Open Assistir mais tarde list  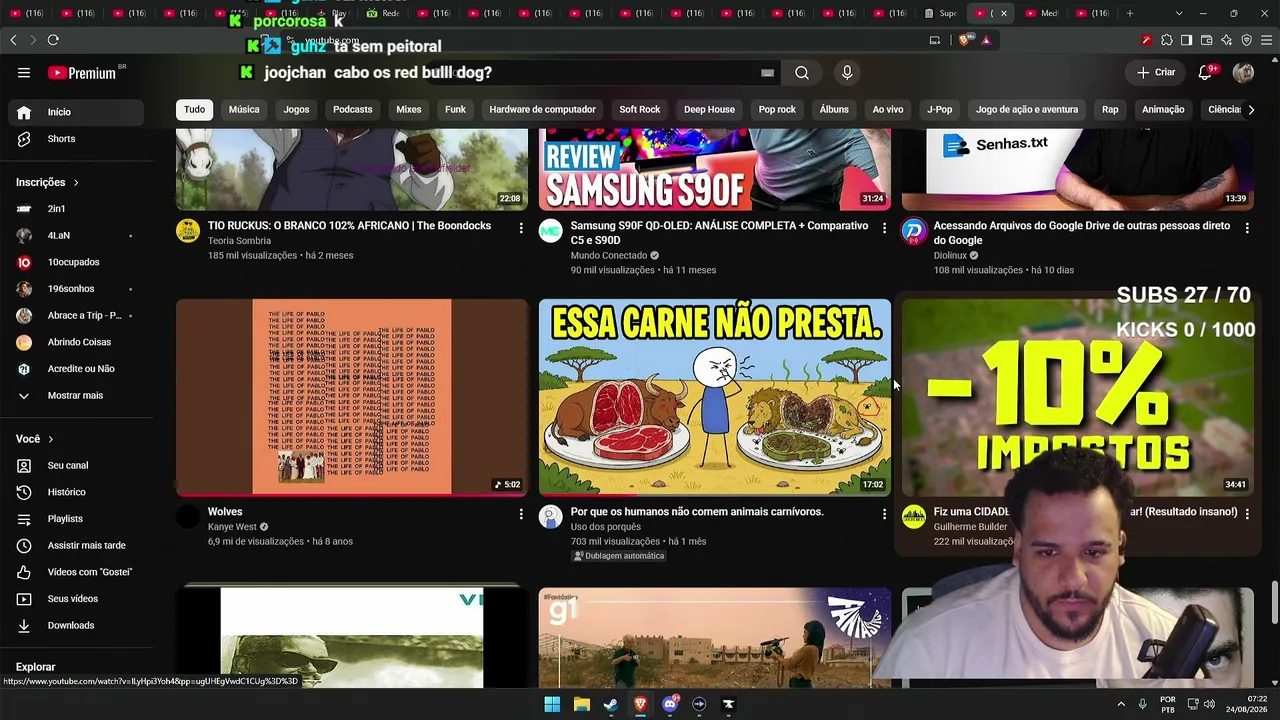tap(75, 545)
